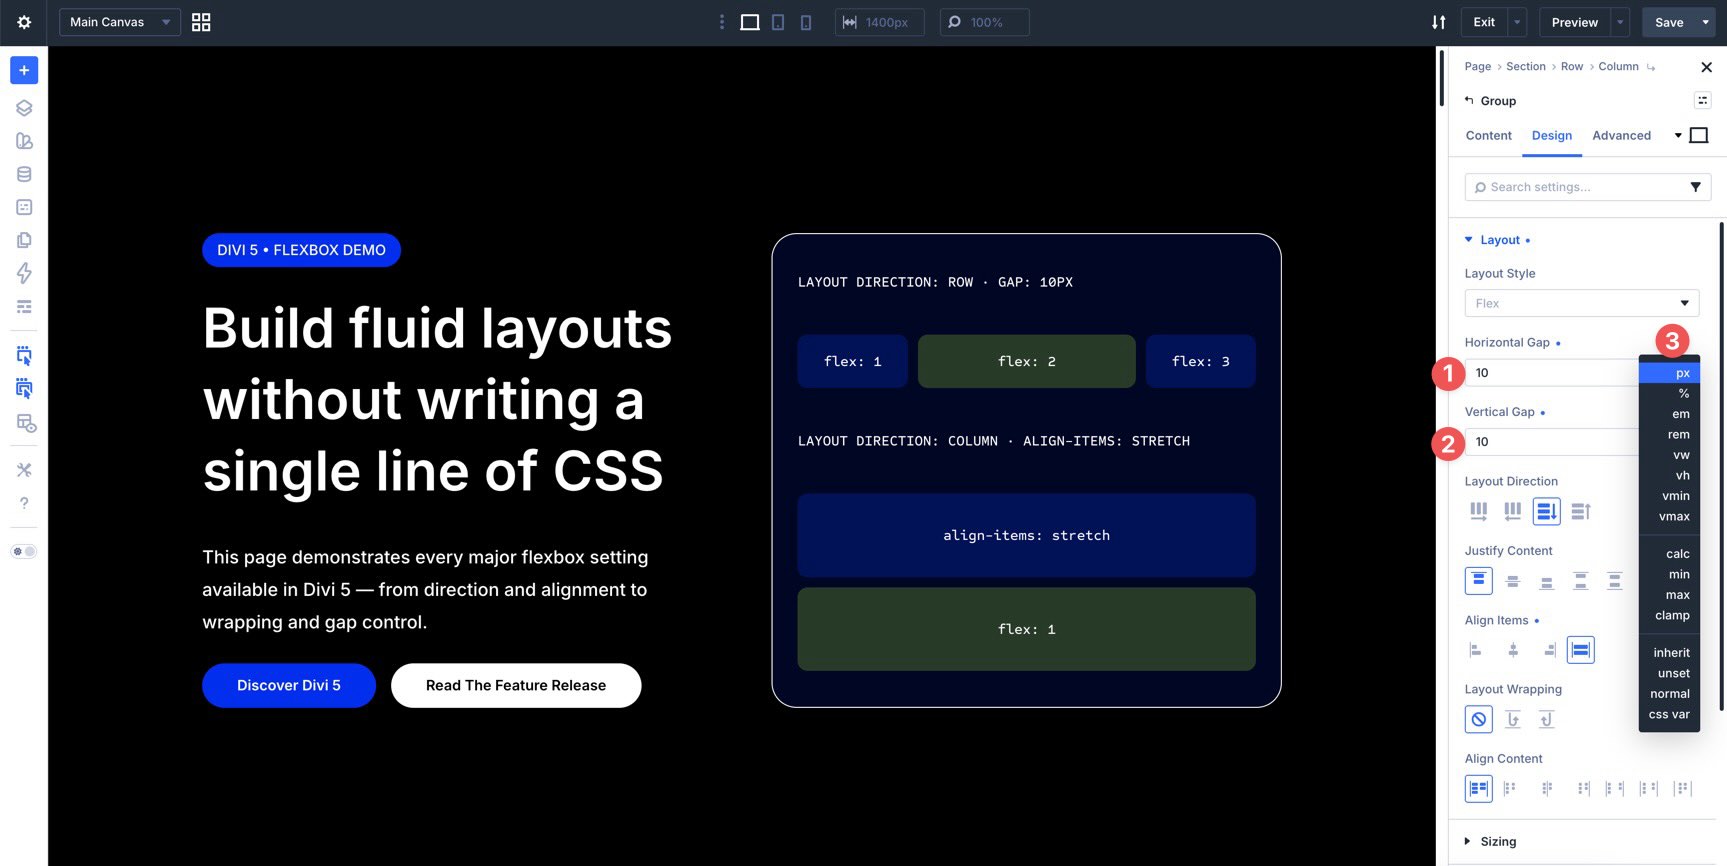
Task: Open the builder settings gear
Action: tap(24, 22)
